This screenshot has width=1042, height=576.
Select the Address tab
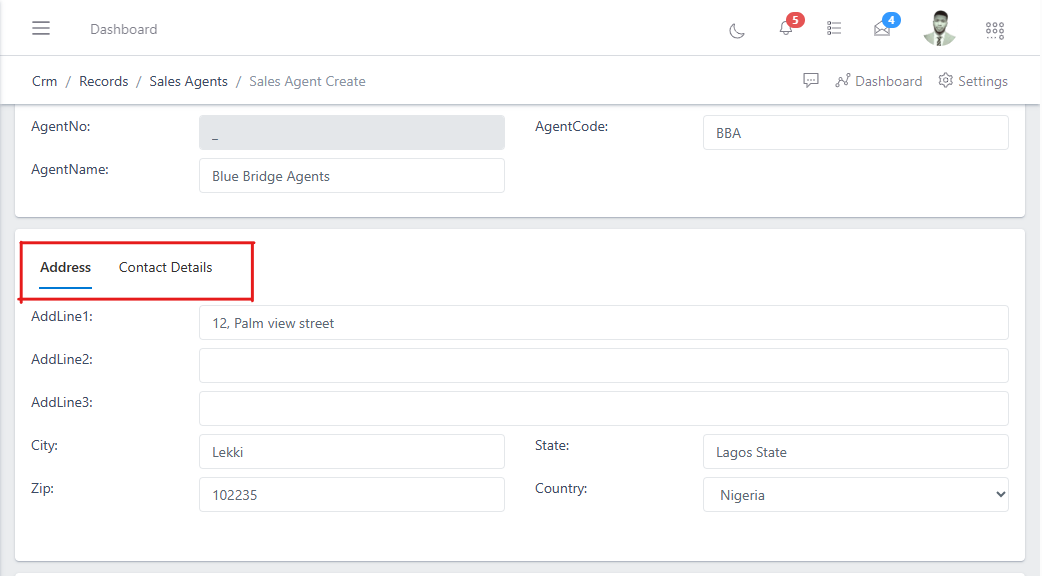pyautogui.click(x=65, y=267)
